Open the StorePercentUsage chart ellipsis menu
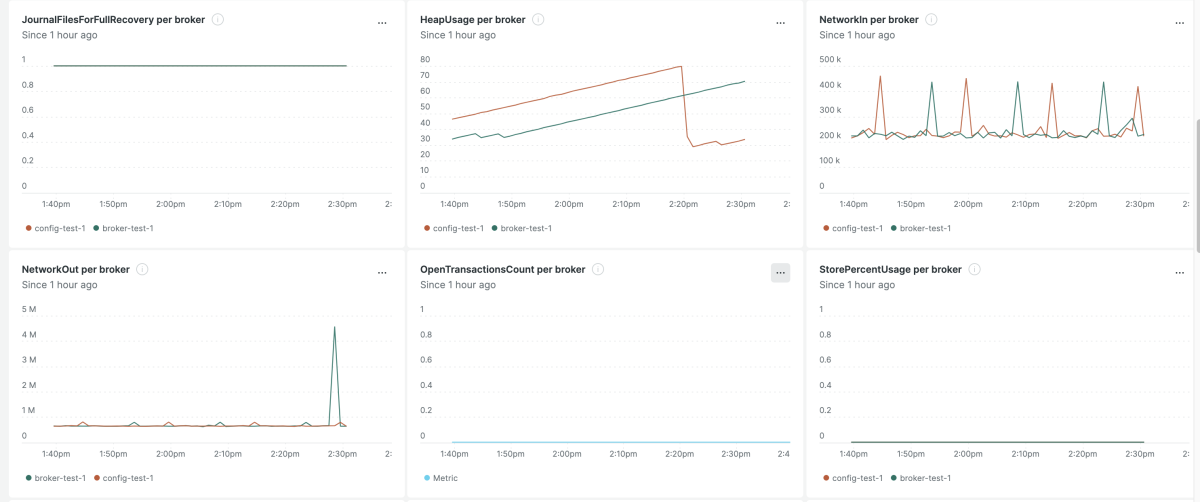 tap(1179, 273)
